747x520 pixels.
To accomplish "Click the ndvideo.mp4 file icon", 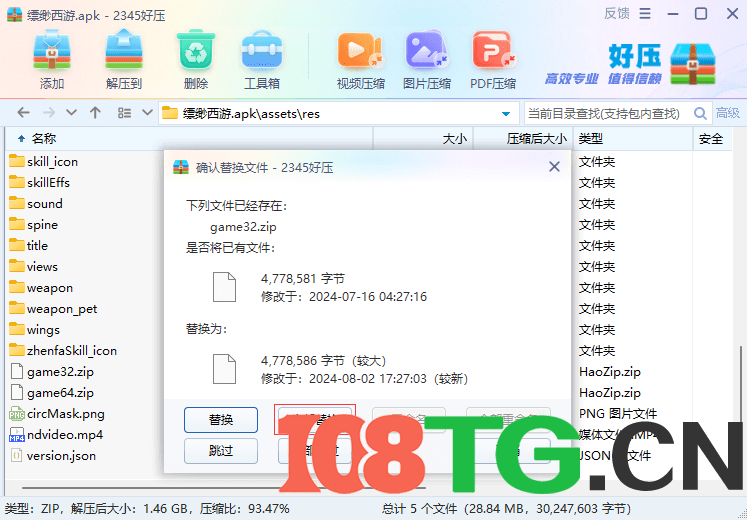I will pyautogui.click(x=17, y=434).
